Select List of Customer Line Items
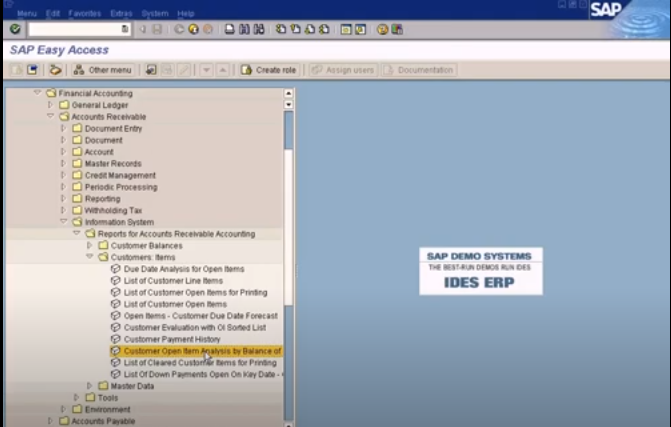Screen dimensions: 671x427 pyautogui.click(x=173, y=281)
